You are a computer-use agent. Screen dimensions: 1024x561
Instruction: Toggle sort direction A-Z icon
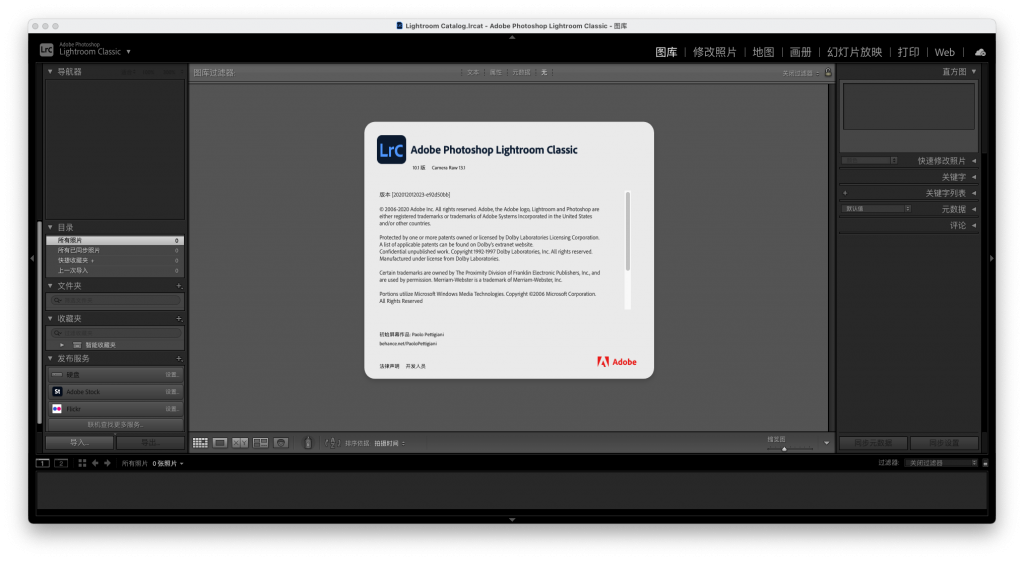tap(332, 443)
